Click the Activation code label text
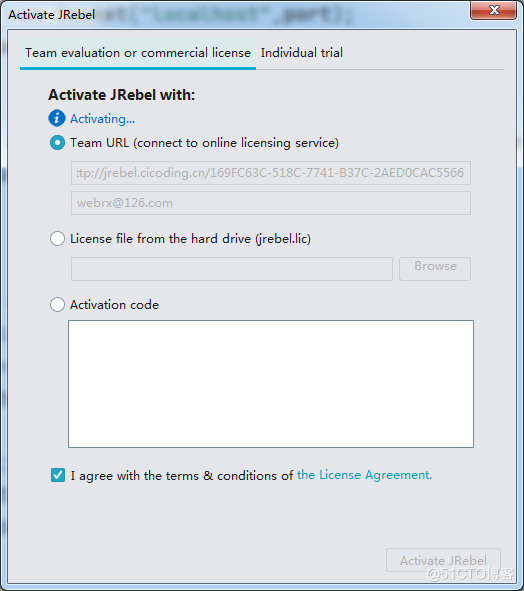524x591 pixels. coord(114,305)
